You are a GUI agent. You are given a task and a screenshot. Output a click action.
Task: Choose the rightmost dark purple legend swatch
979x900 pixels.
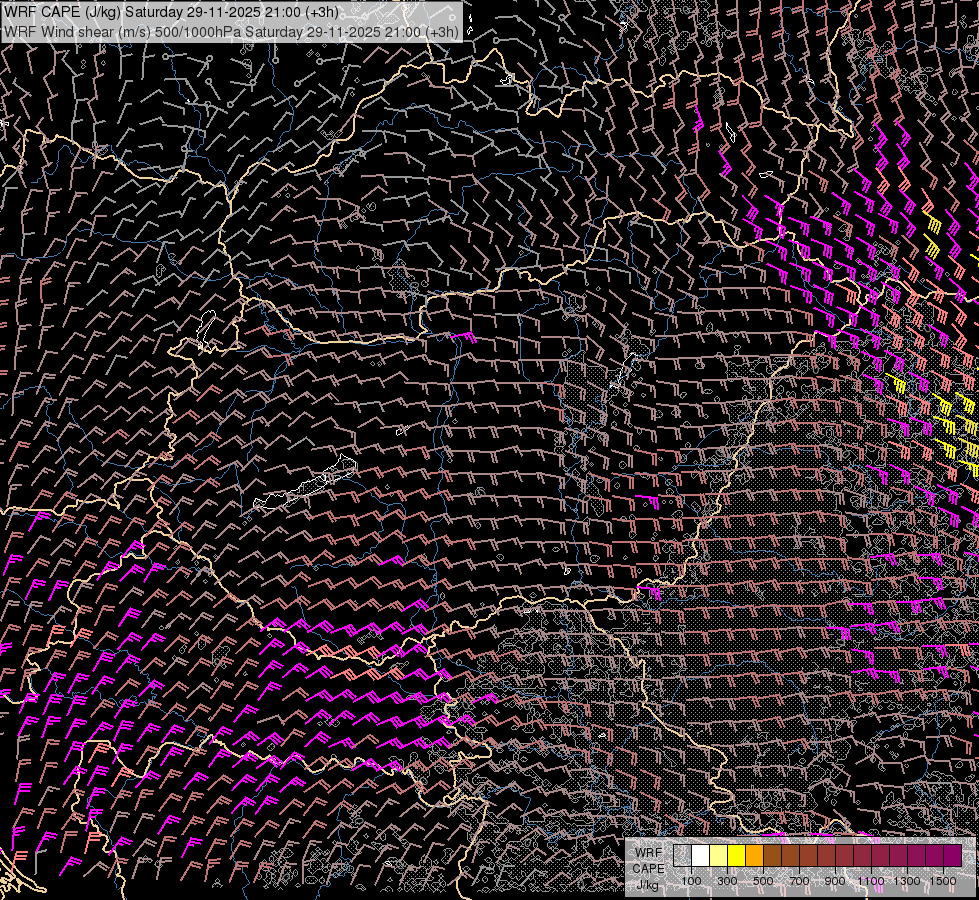tap(953, 856)
